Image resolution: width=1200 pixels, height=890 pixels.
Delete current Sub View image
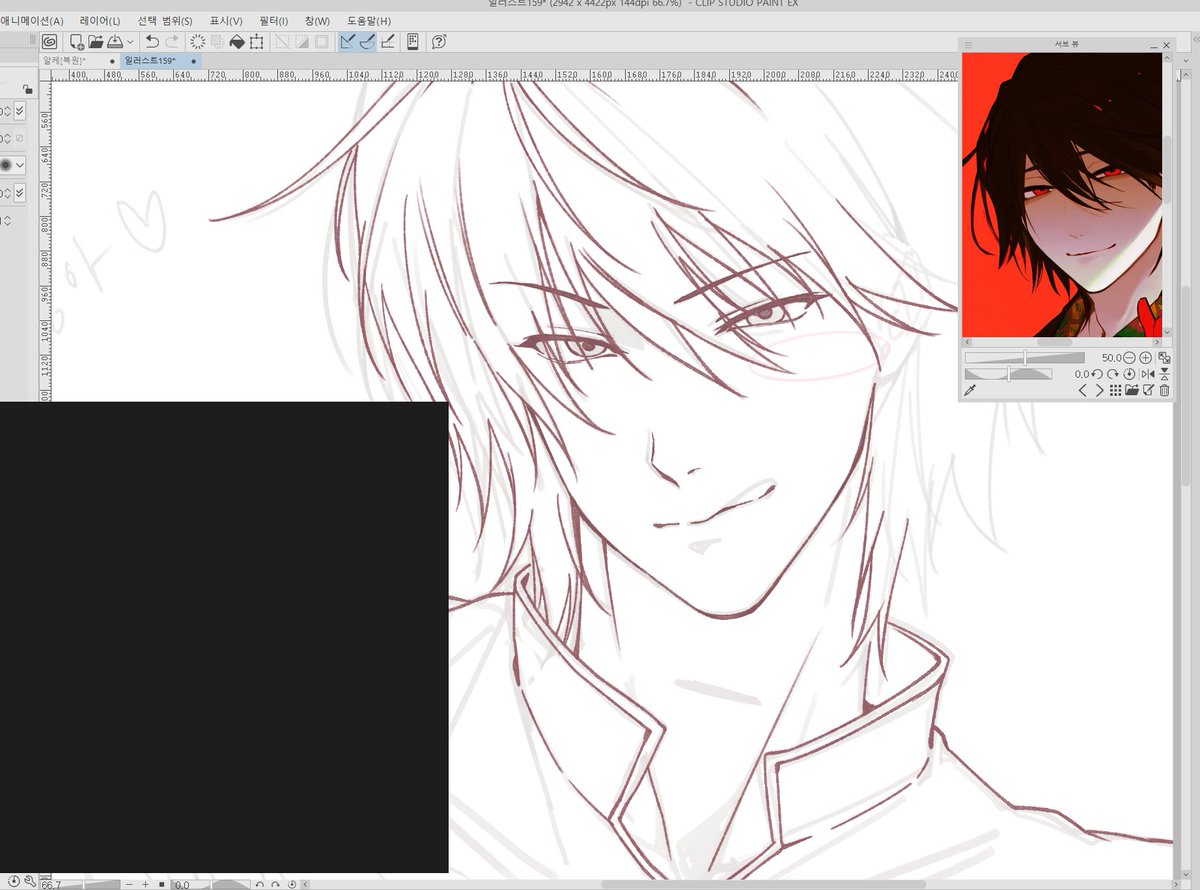[1165, 390]
